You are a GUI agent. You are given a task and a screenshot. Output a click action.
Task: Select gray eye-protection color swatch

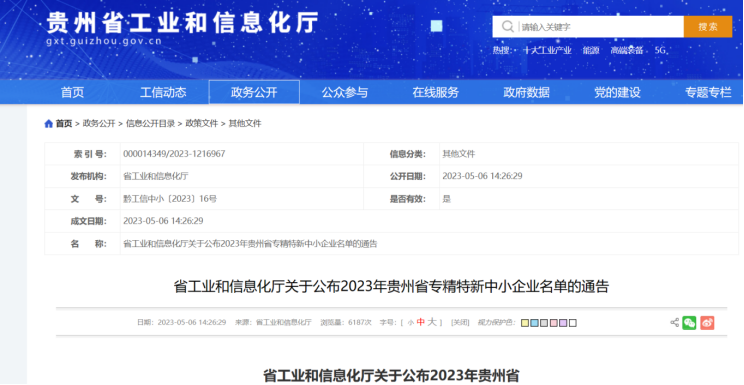pos(544,323)
